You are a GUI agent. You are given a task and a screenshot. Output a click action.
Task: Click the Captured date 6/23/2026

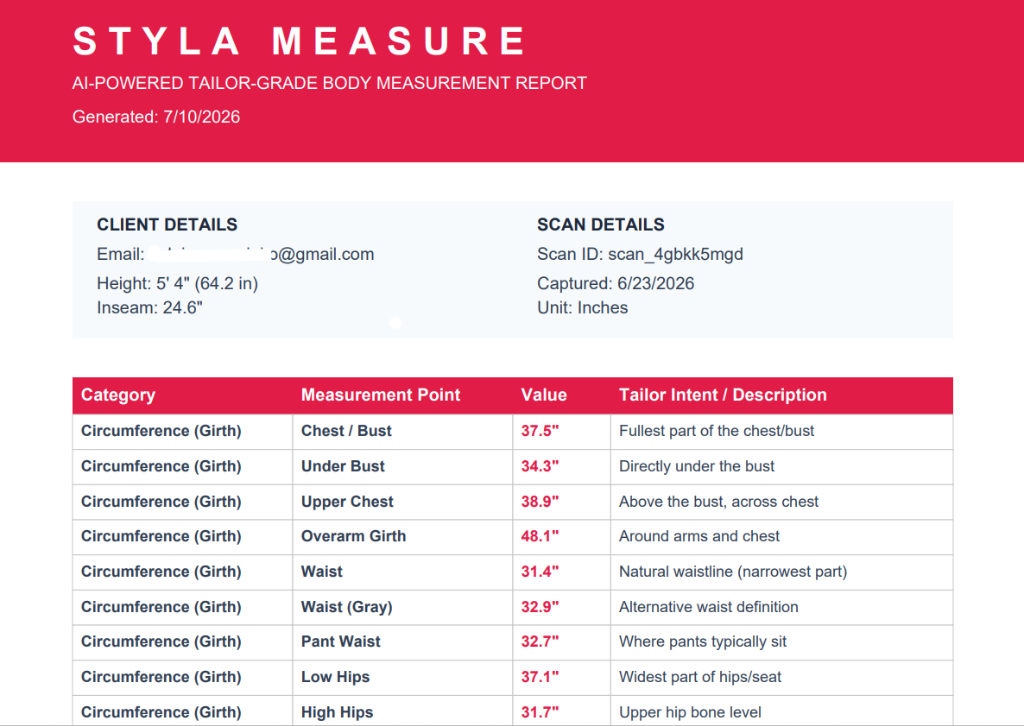point(615,283)
